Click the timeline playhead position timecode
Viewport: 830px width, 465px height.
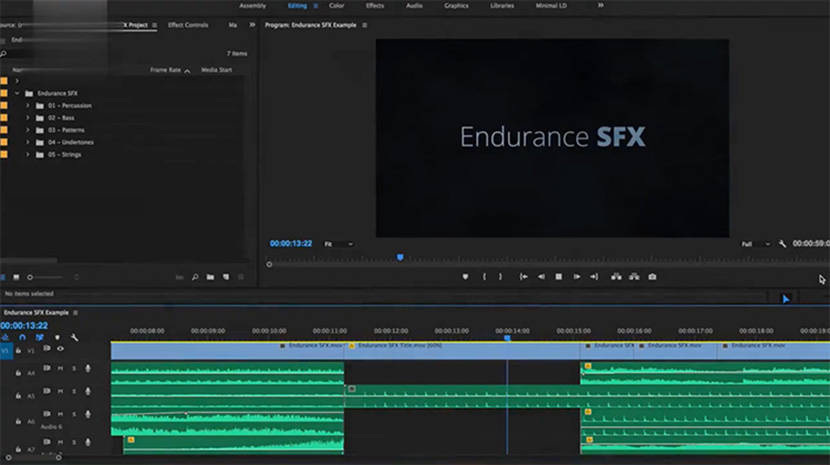[24, 326]
